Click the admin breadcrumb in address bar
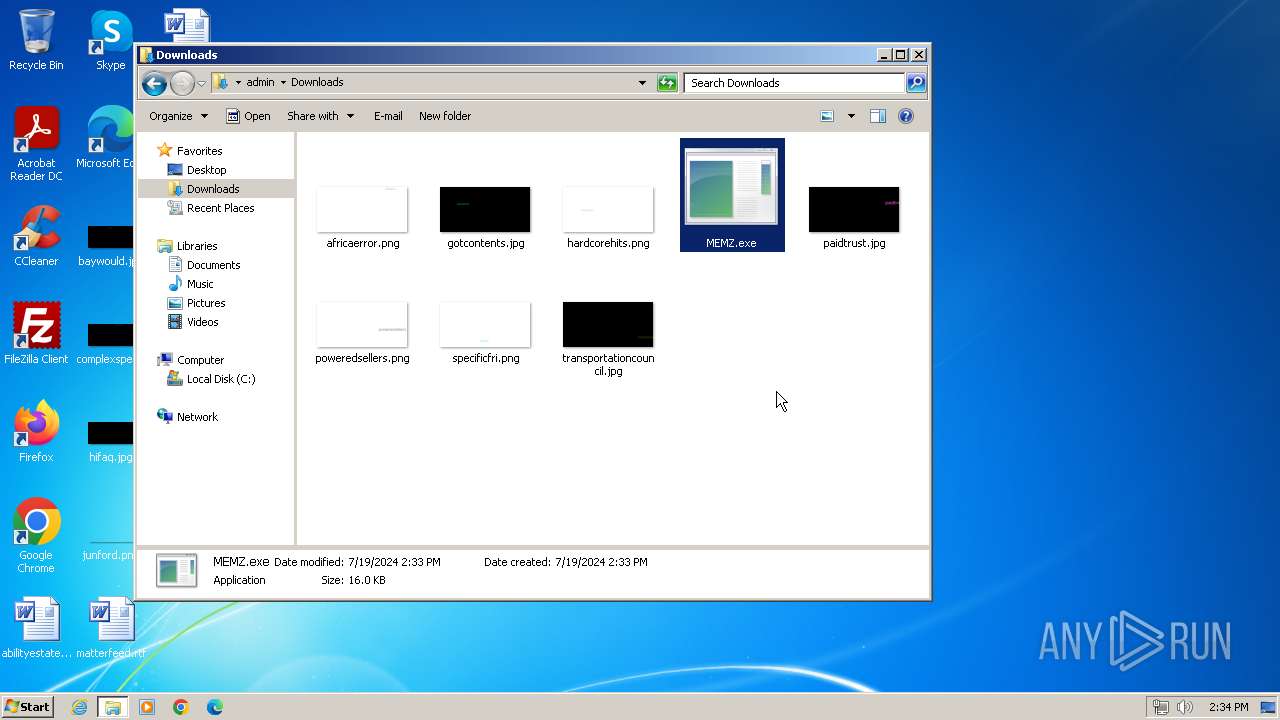Screen dimensions: 1280x720 (260, 83)
